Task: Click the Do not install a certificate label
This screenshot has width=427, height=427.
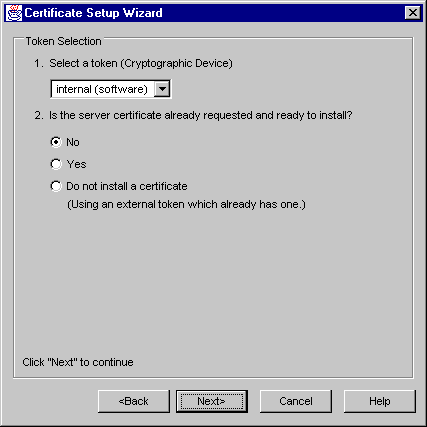Action: pos(127,186)
